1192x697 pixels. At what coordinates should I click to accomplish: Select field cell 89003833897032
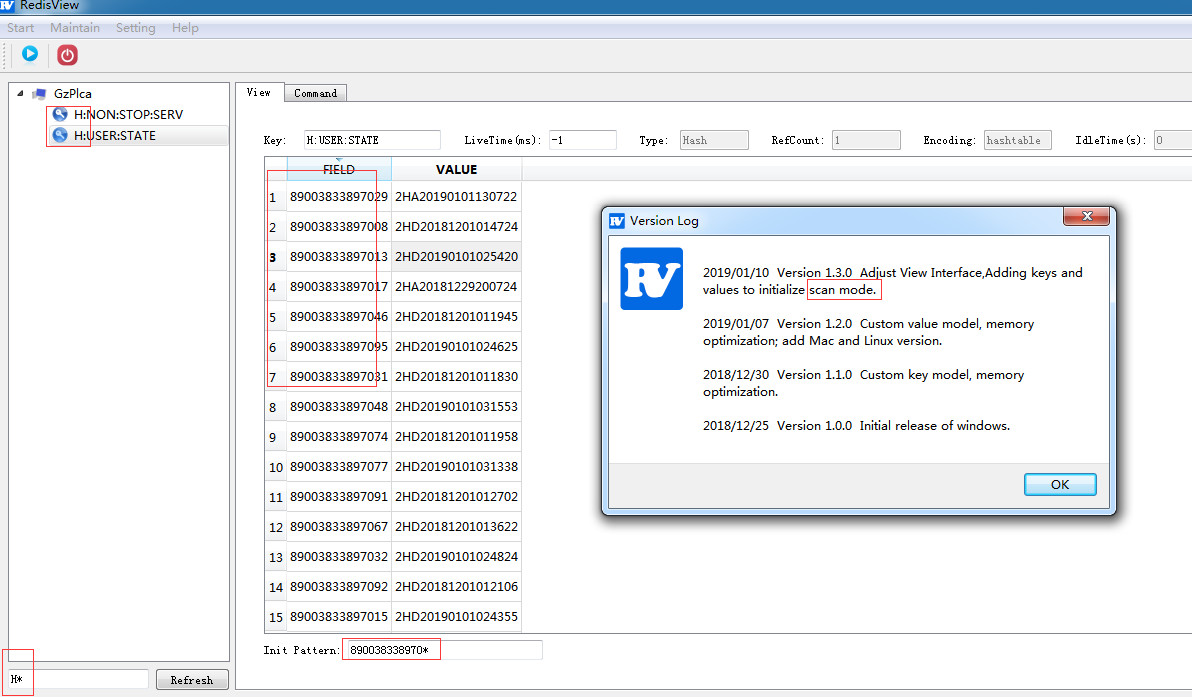[339, 556]
